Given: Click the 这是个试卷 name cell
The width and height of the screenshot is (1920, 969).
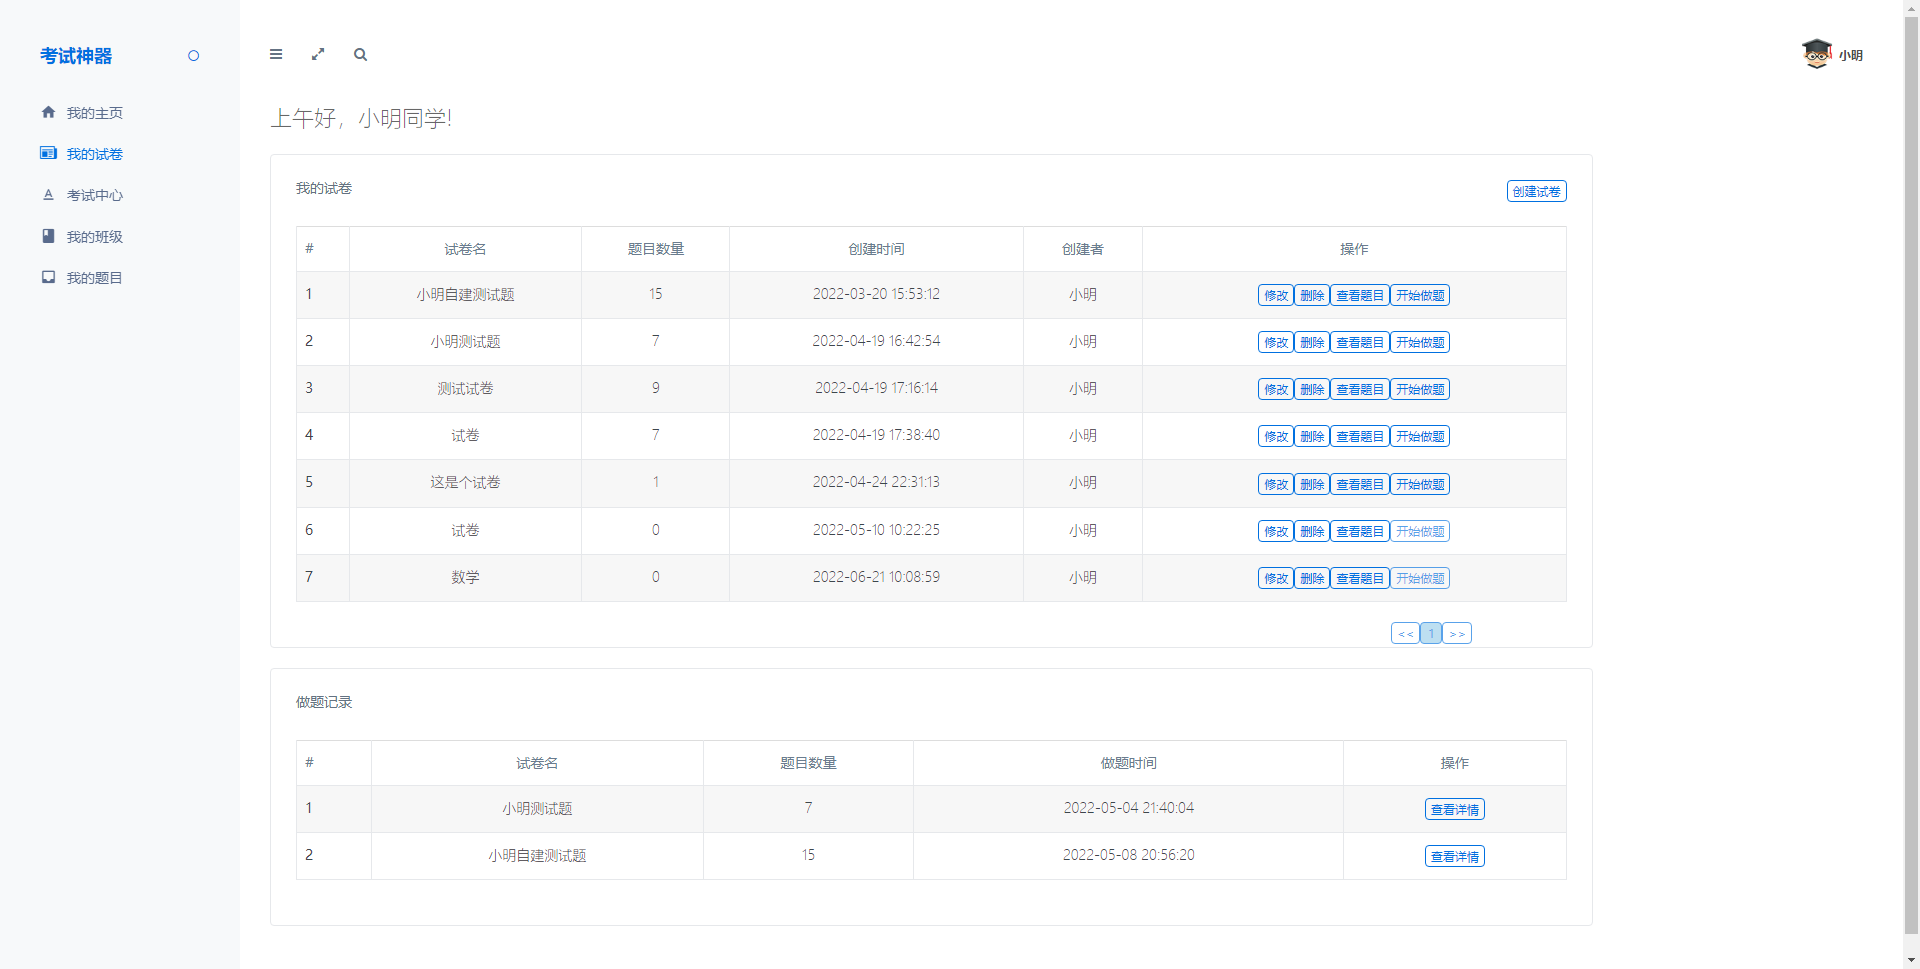Looking at the screenshot, I should coord(465,483).
